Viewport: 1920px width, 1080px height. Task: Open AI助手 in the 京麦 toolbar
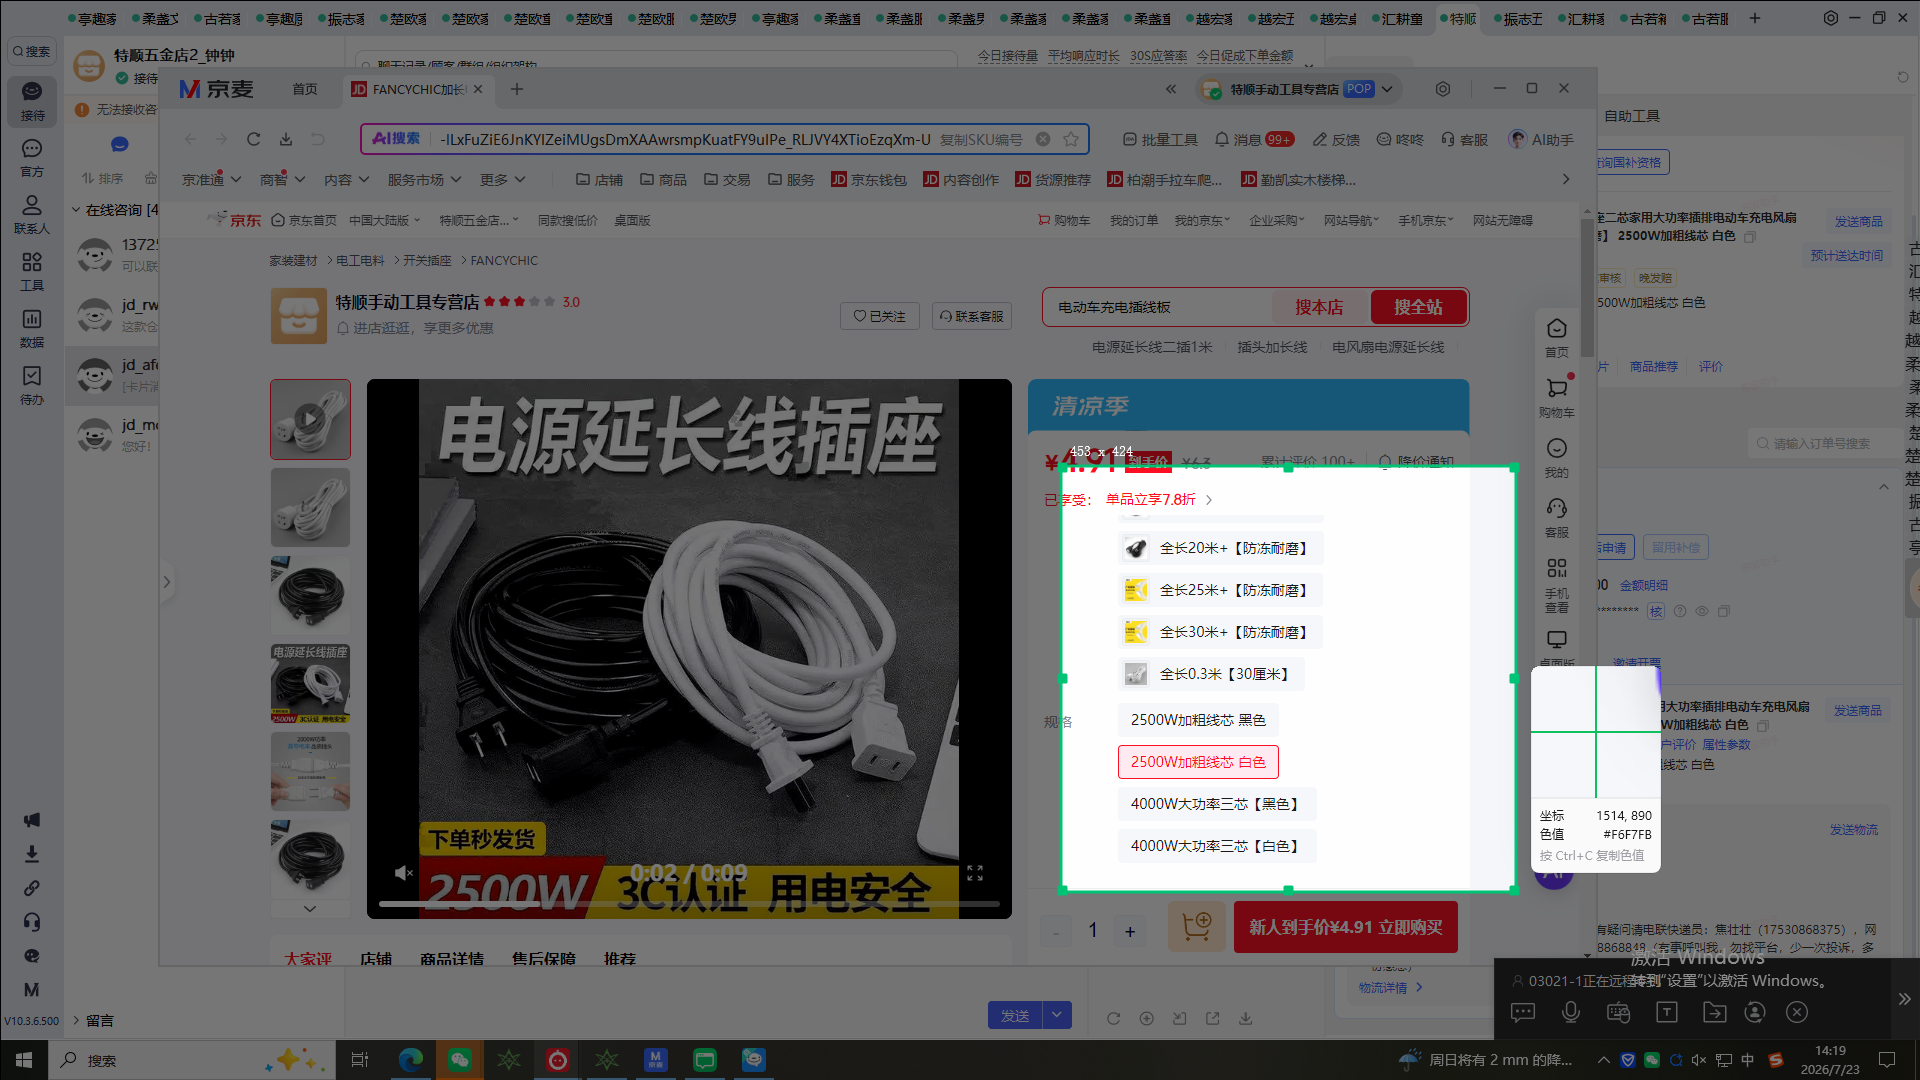[1541, 140]
